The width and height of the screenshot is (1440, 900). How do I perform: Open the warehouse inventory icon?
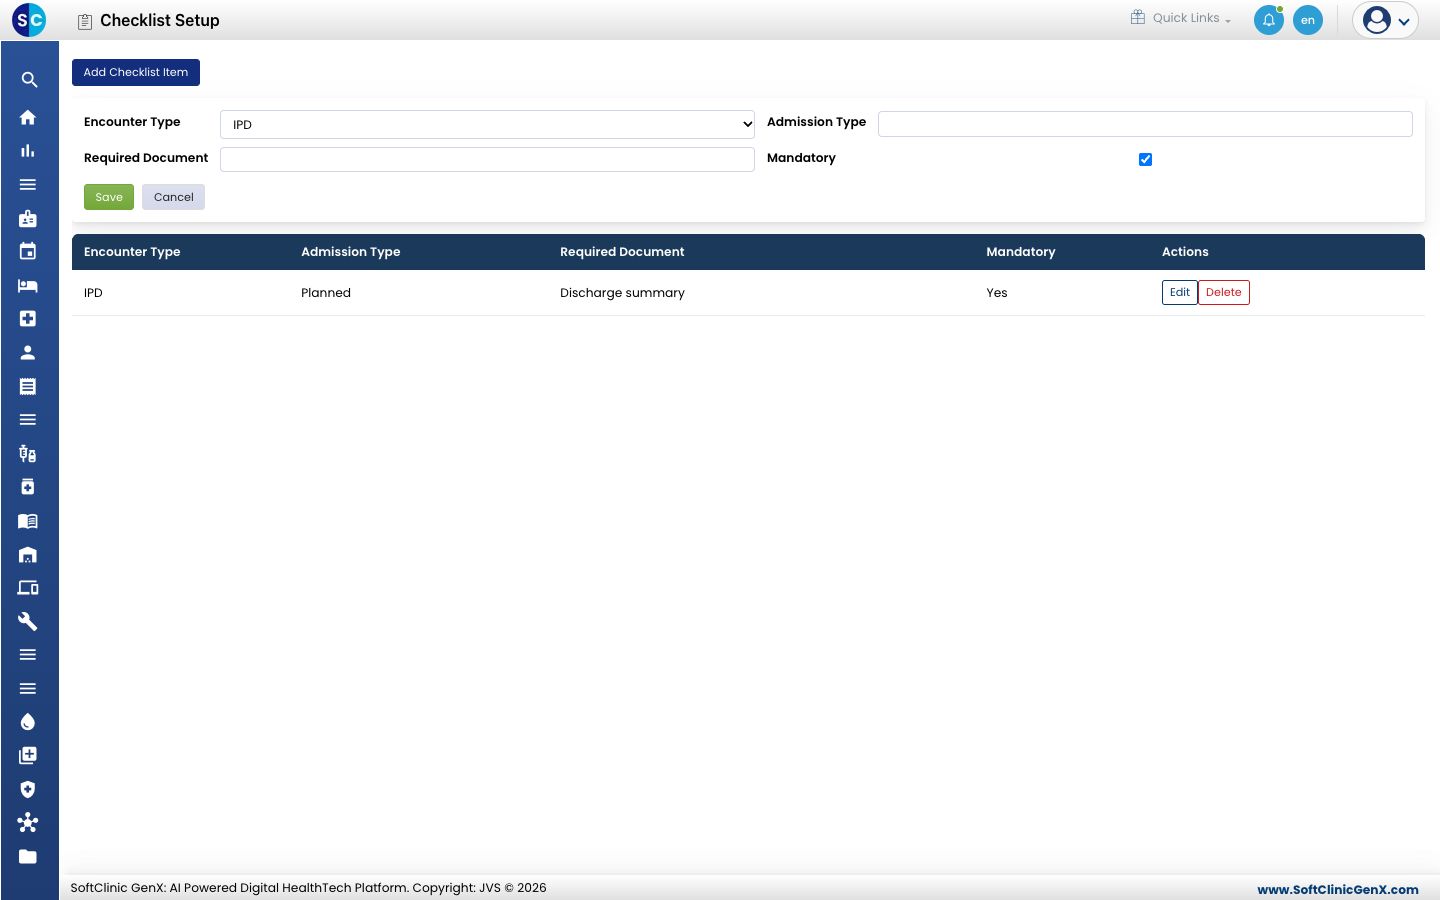tap(28, 554)
